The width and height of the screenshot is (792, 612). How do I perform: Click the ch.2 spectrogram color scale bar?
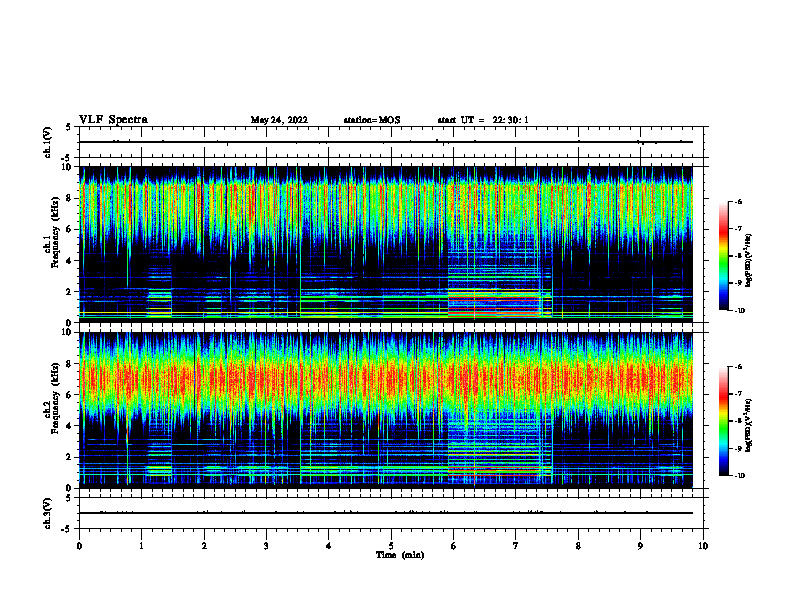point(724,421)
